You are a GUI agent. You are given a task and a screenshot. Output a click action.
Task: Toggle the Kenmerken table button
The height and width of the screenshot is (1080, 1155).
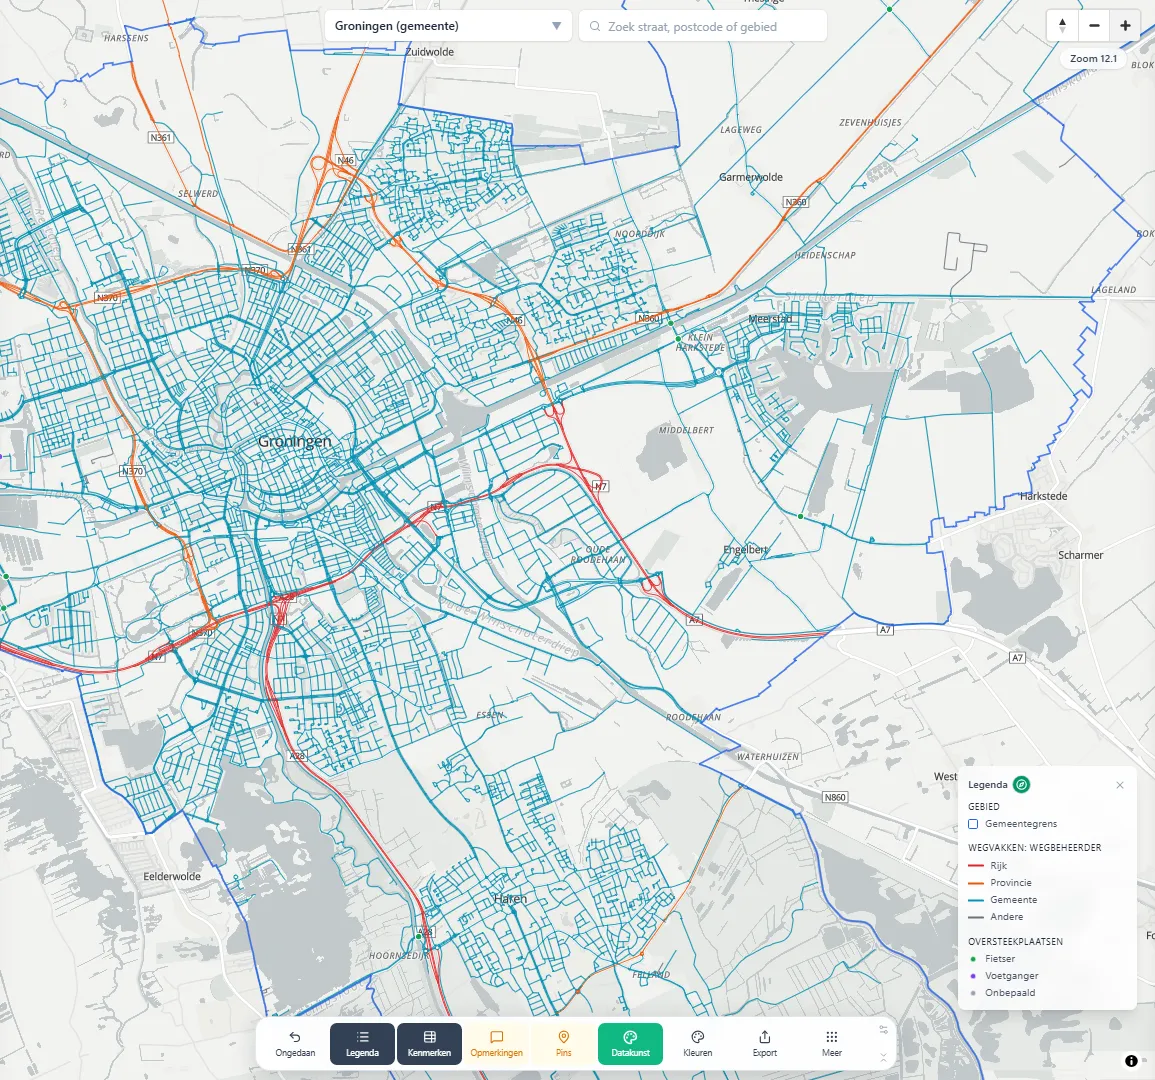(429, 1044)
